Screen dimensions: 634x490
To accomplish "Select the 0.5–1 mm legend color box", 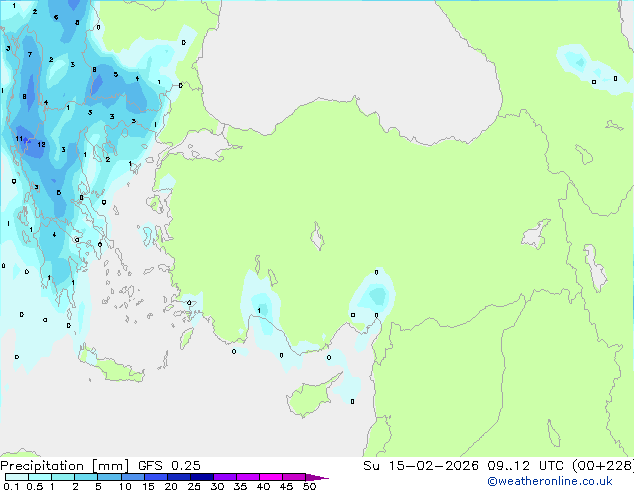I will point(40,477).
